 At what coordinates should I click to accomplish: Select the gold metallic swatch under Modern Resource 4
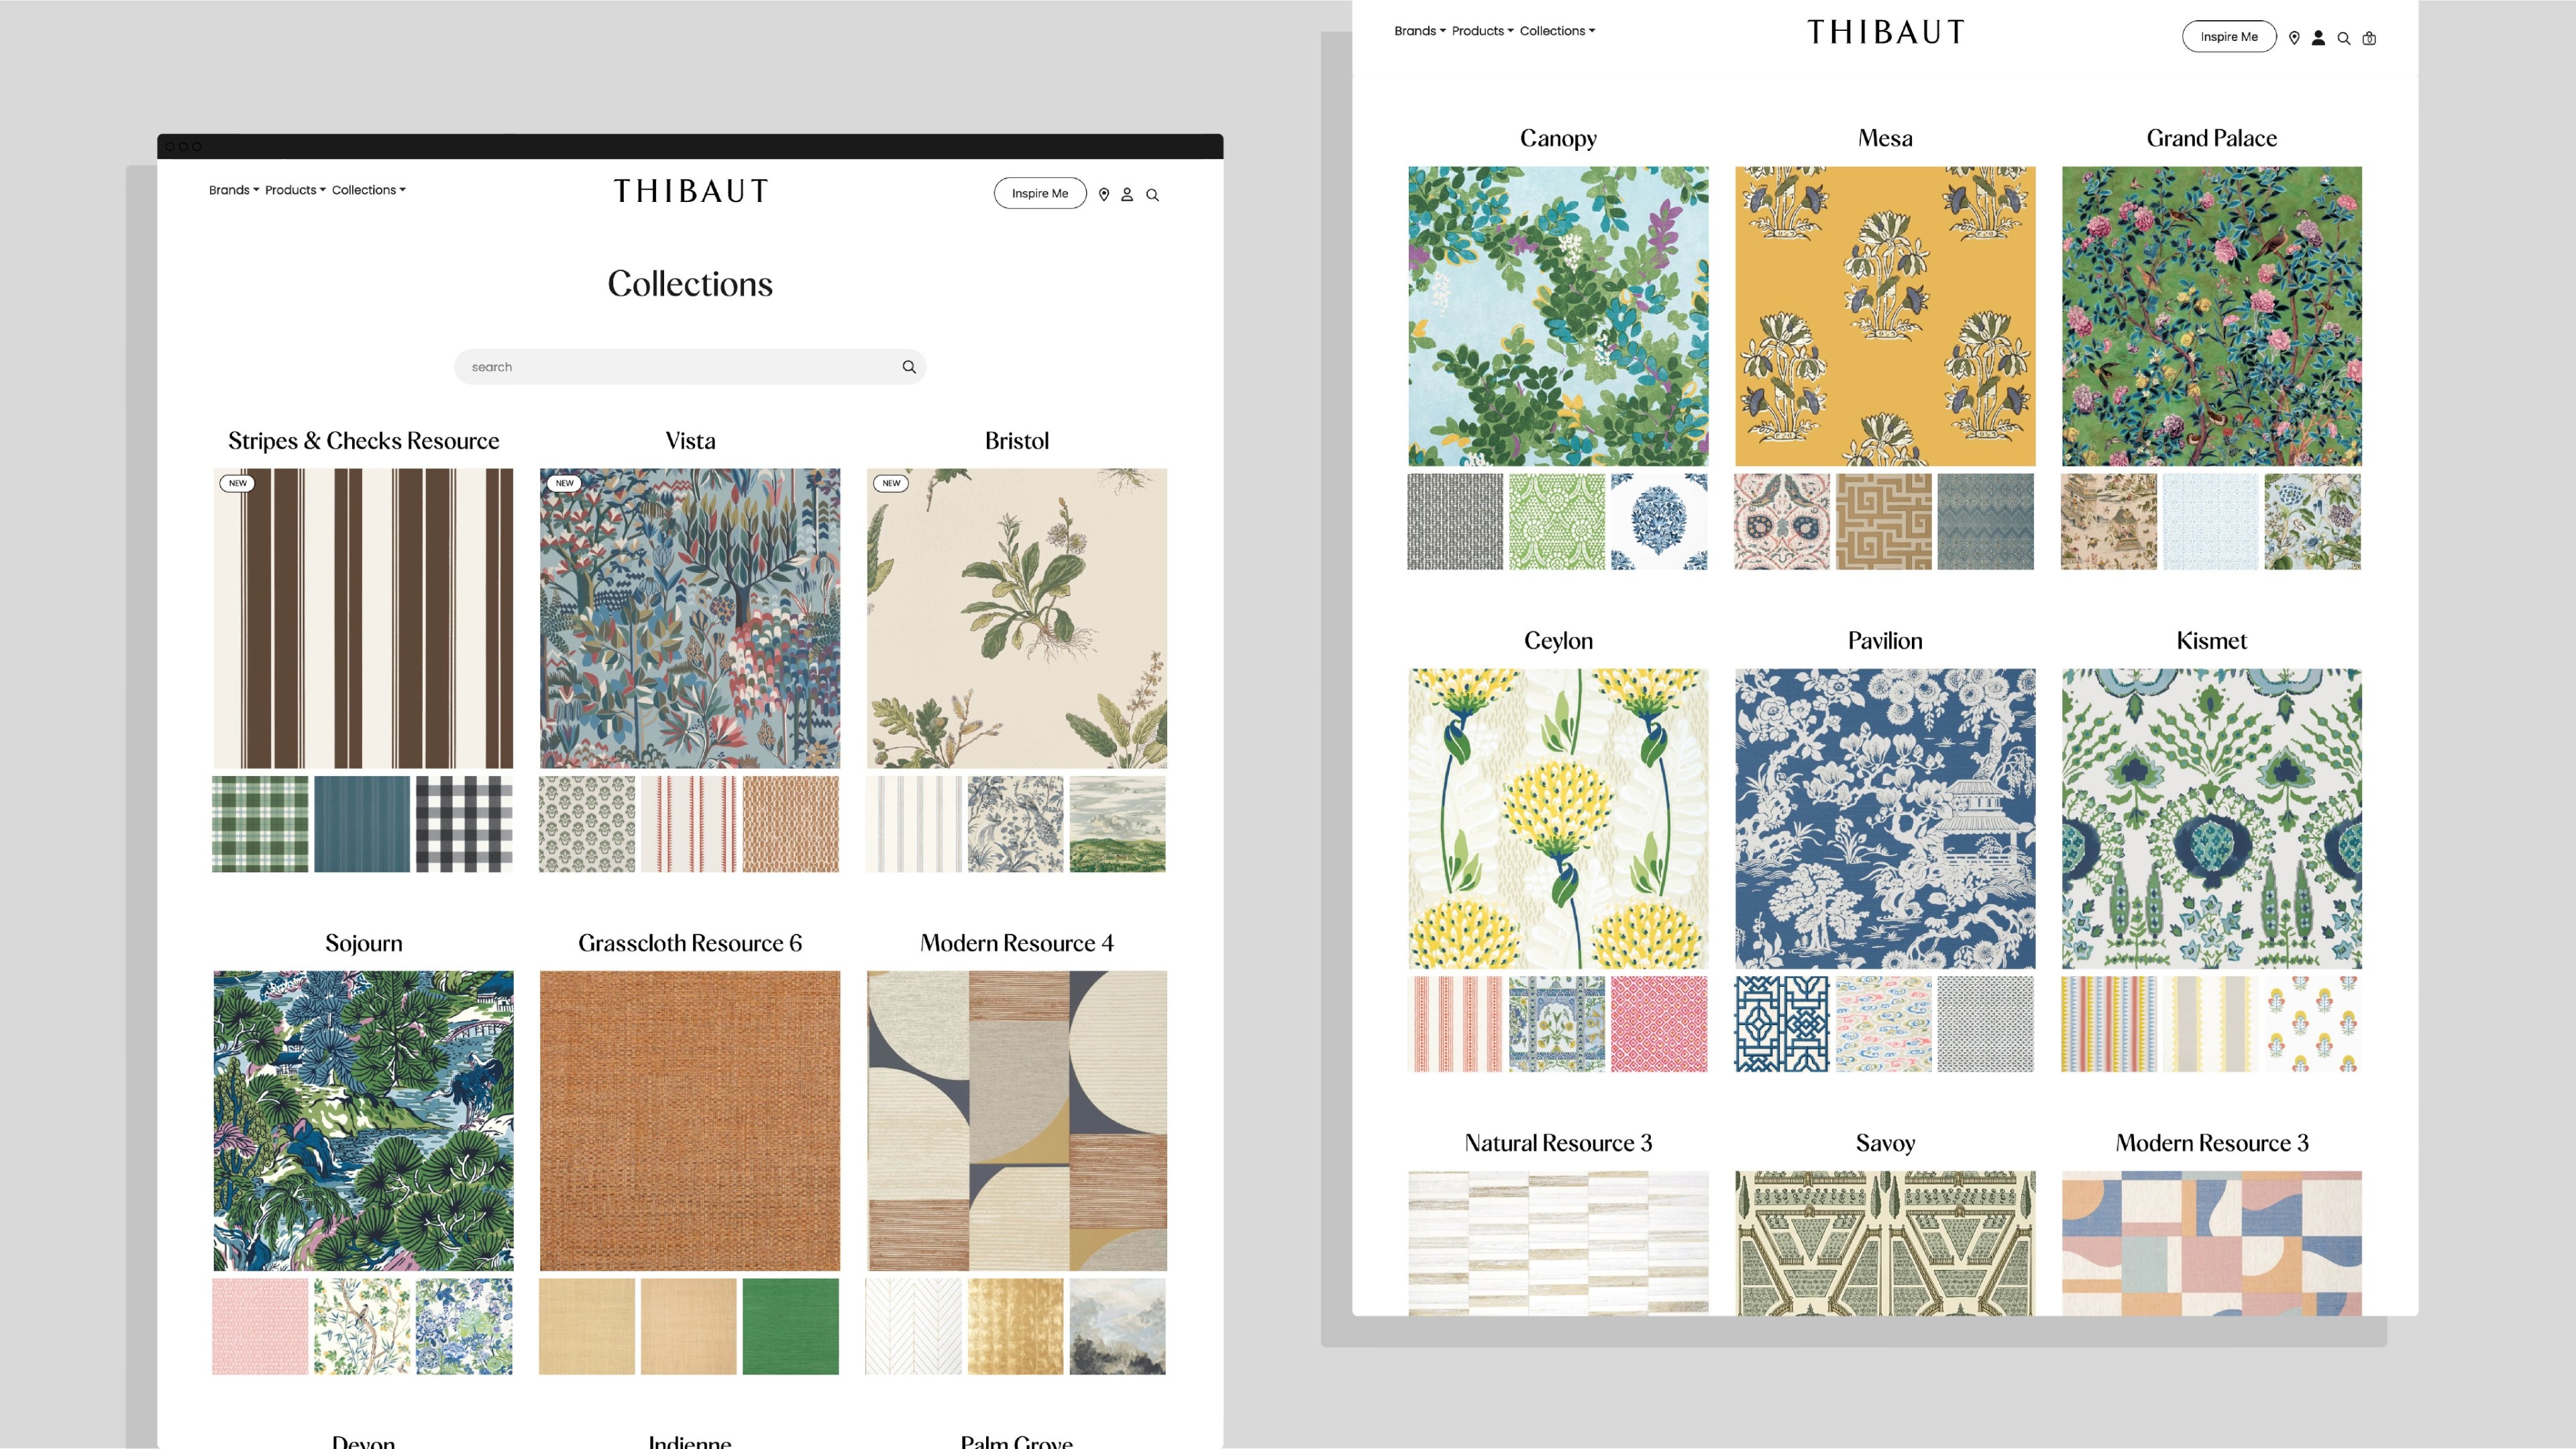coord(1015,1326)
